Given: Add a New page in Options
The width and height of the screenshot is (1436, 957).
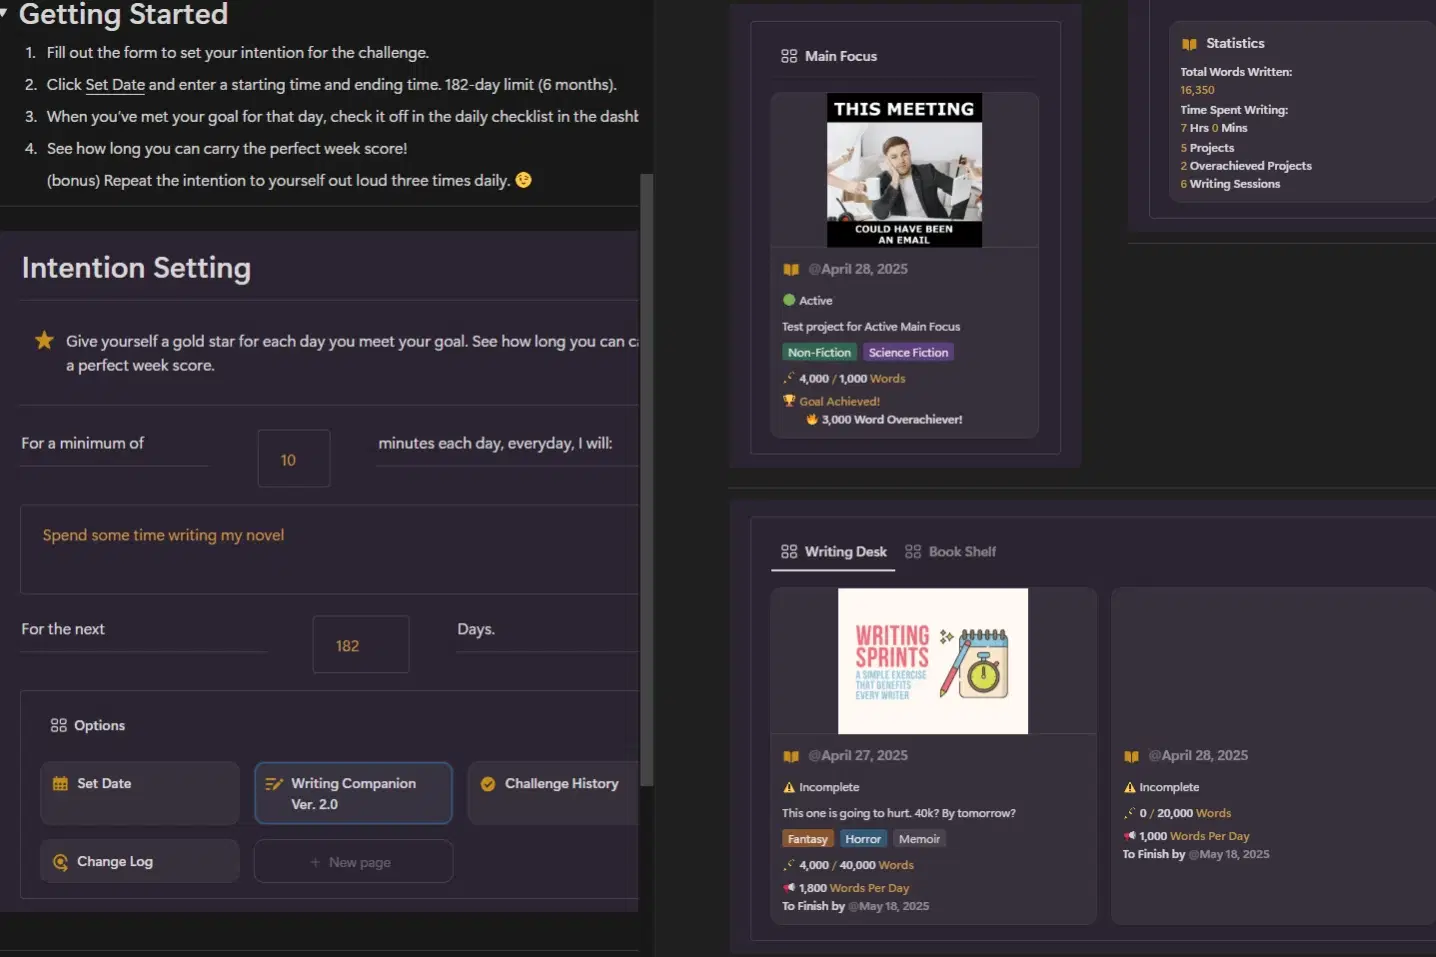Looking at the screenshot, I should tap(352, 862).
